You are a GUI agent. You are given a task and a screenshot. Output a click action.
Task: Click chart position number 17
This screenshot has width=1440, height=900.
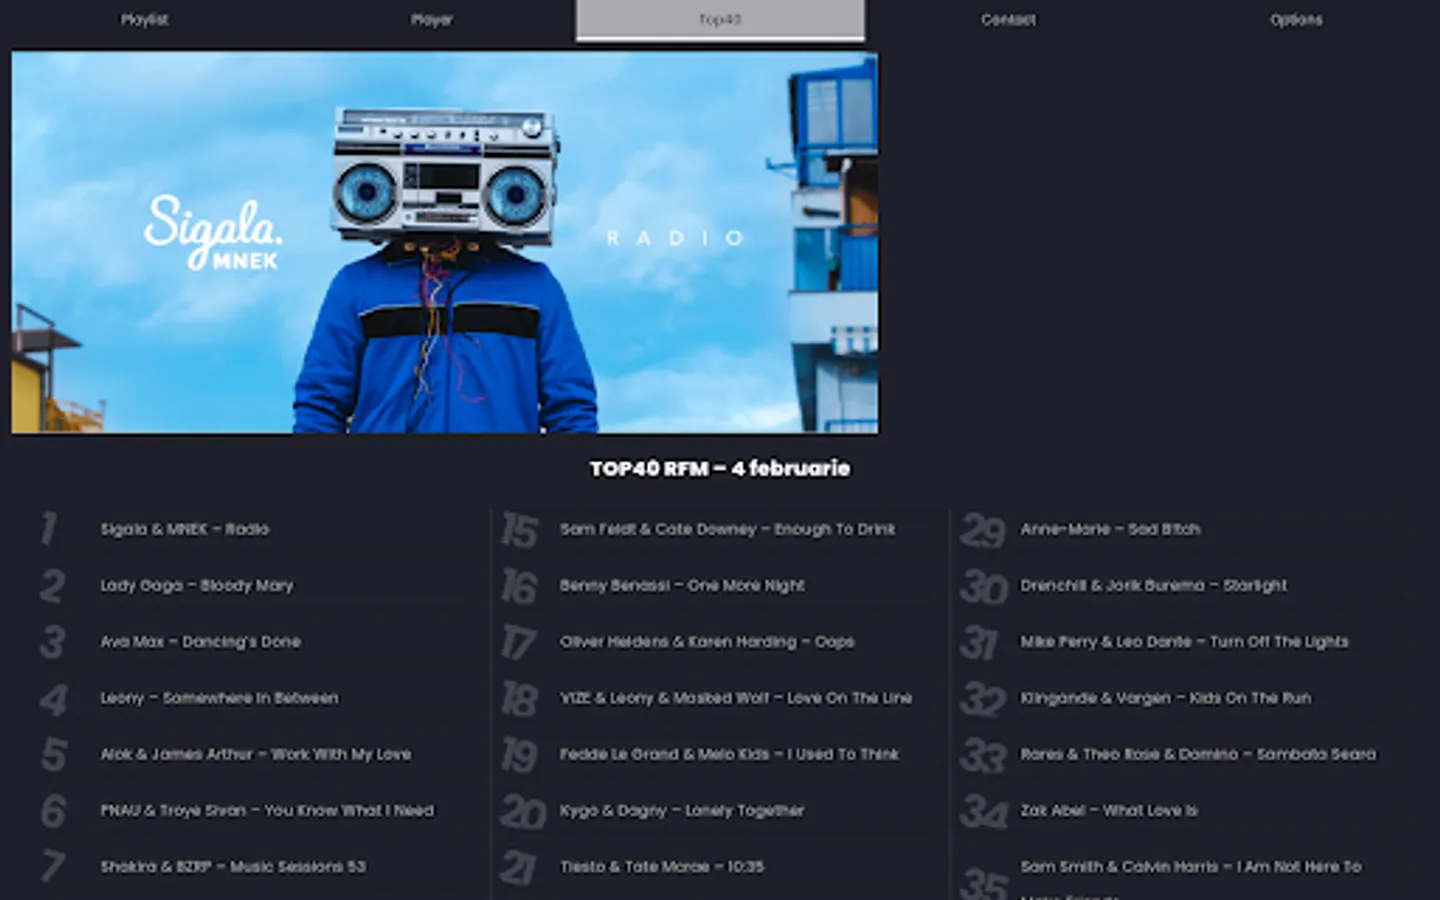click(x=519, y=643)
